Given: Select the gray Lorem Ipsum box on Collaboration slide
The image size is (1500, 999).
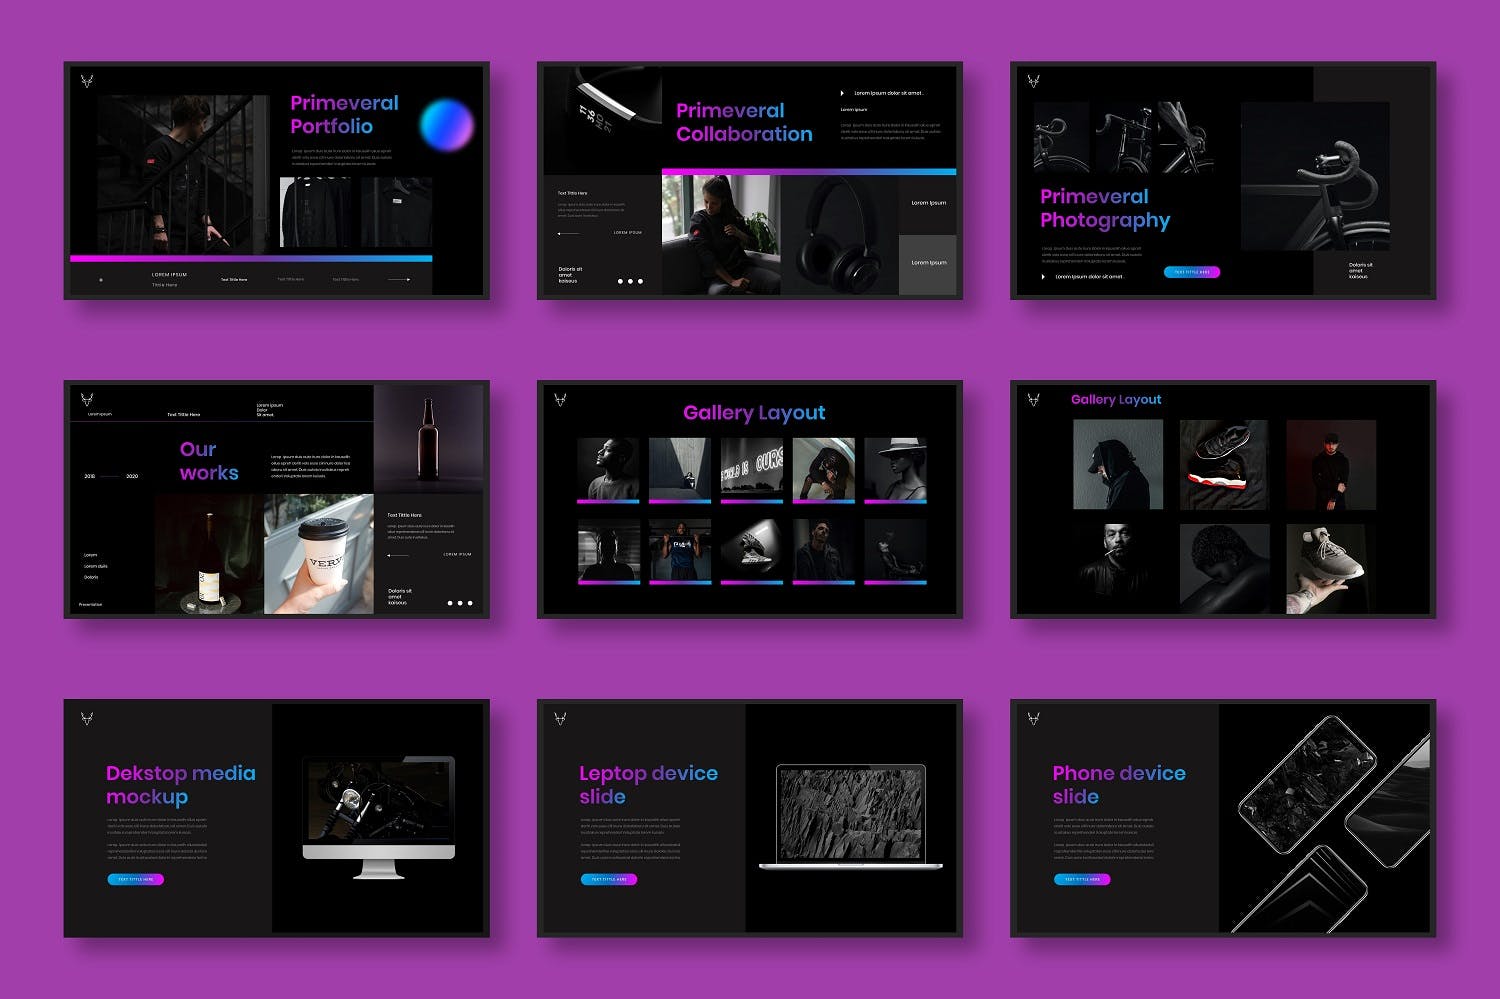Looking at the screenshot, I should 927,264.
